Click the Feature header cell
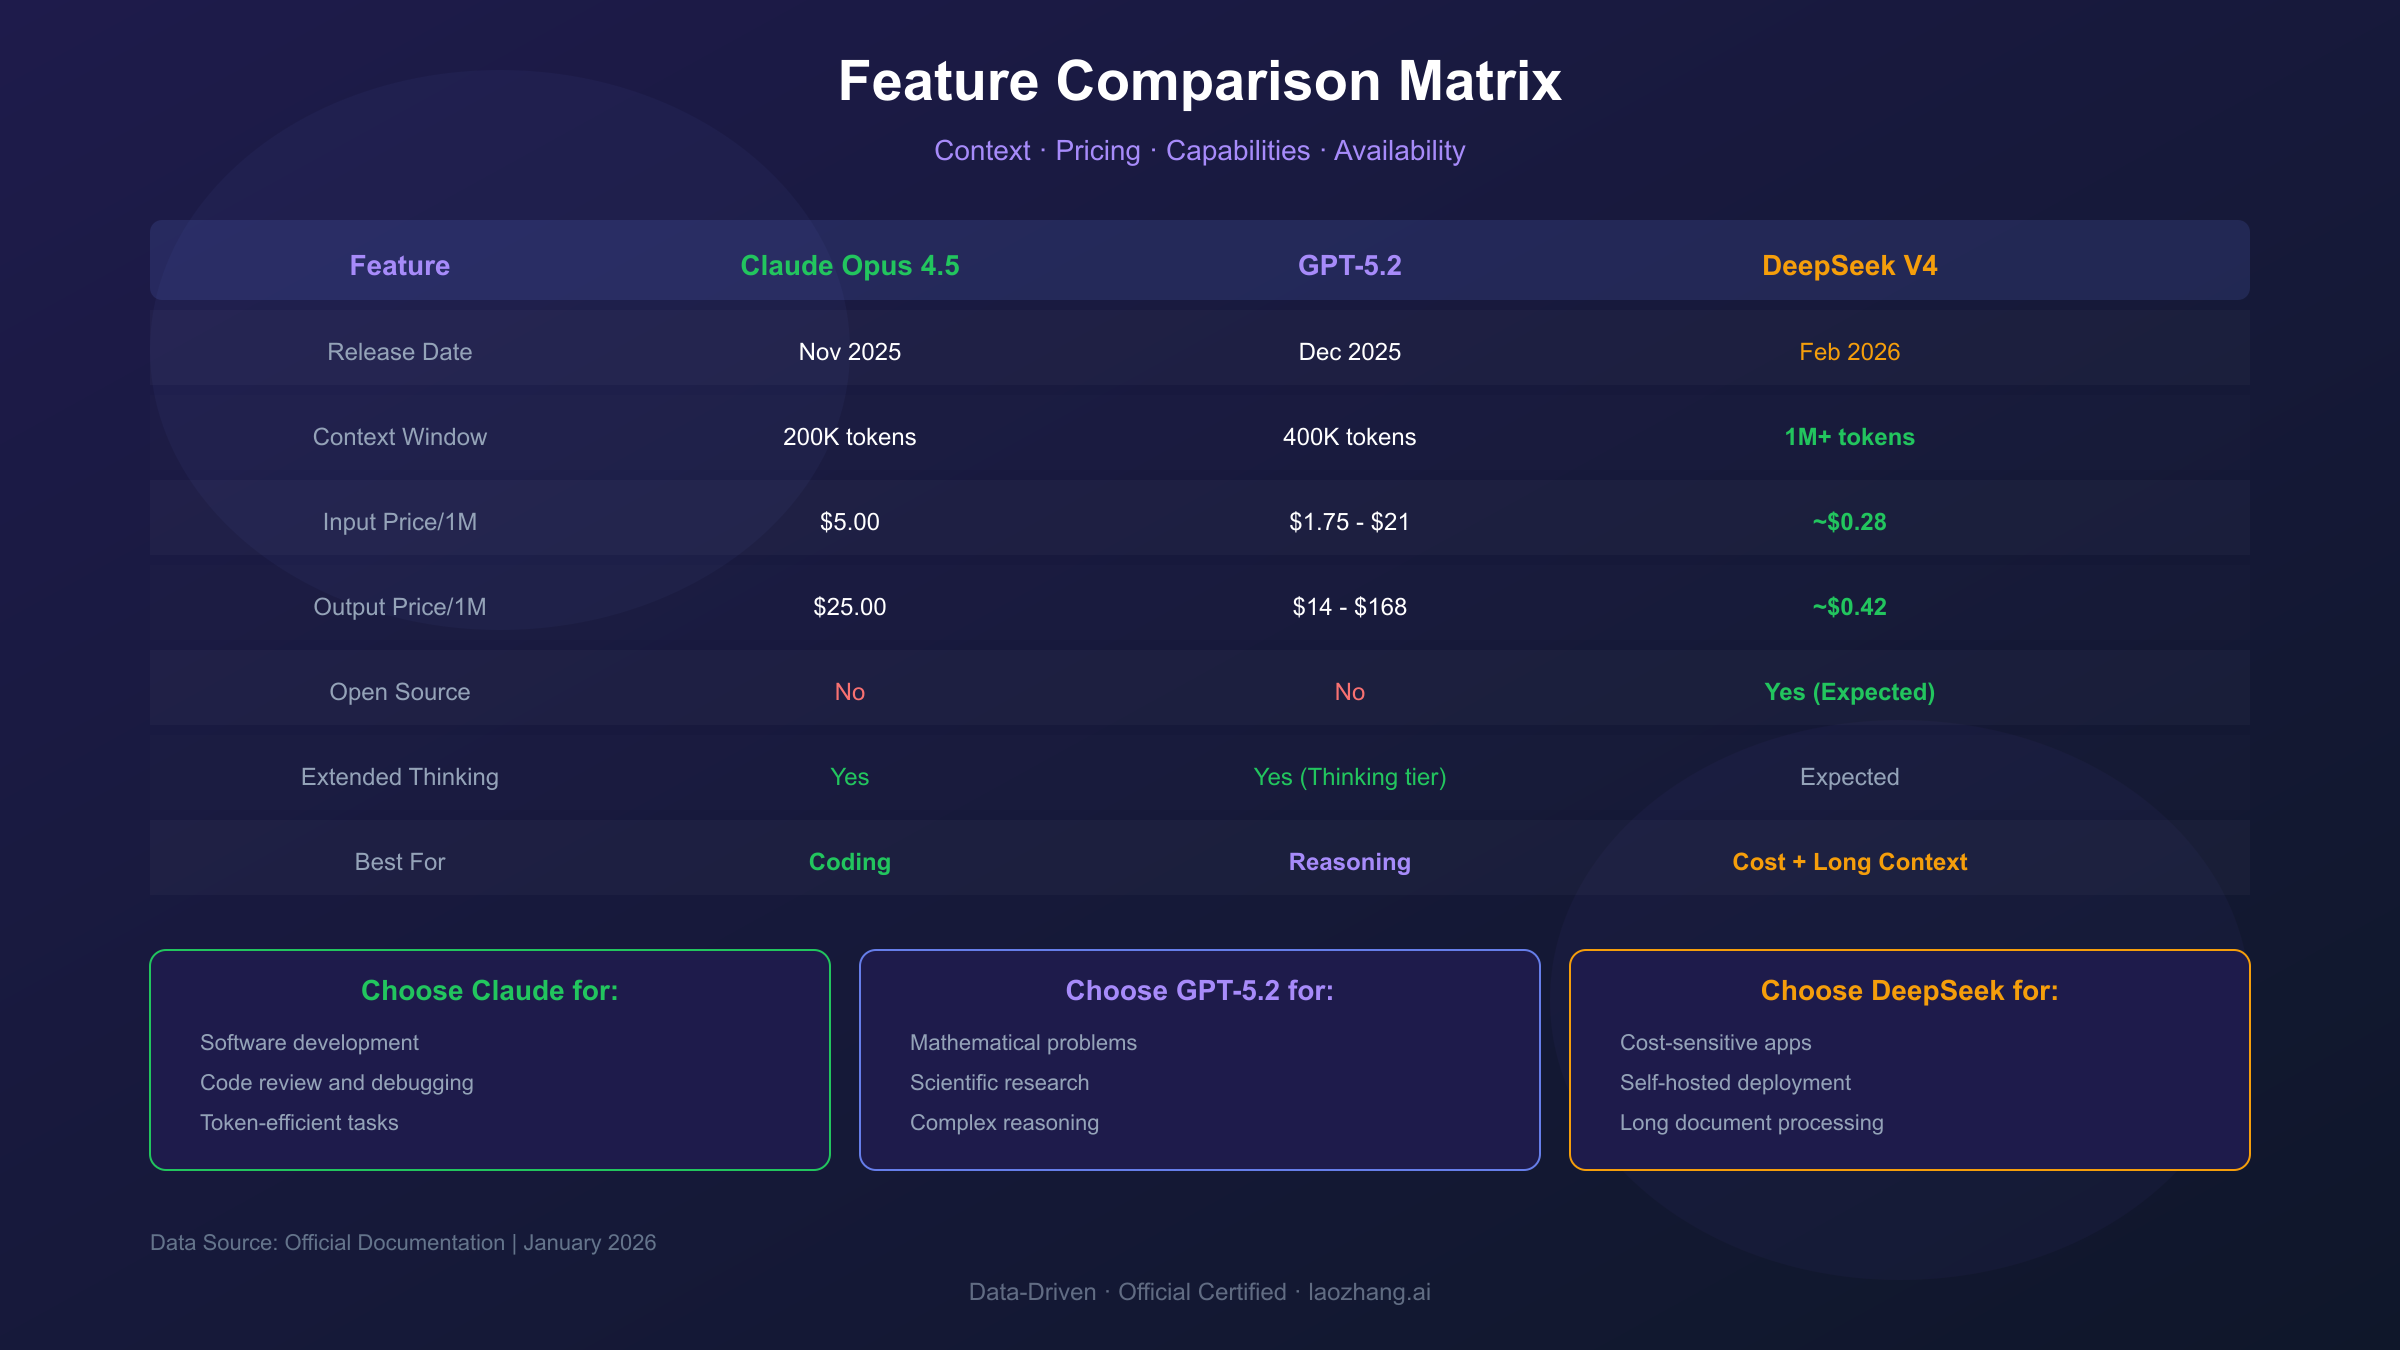 pyautogui.click(x=399, y=265)
